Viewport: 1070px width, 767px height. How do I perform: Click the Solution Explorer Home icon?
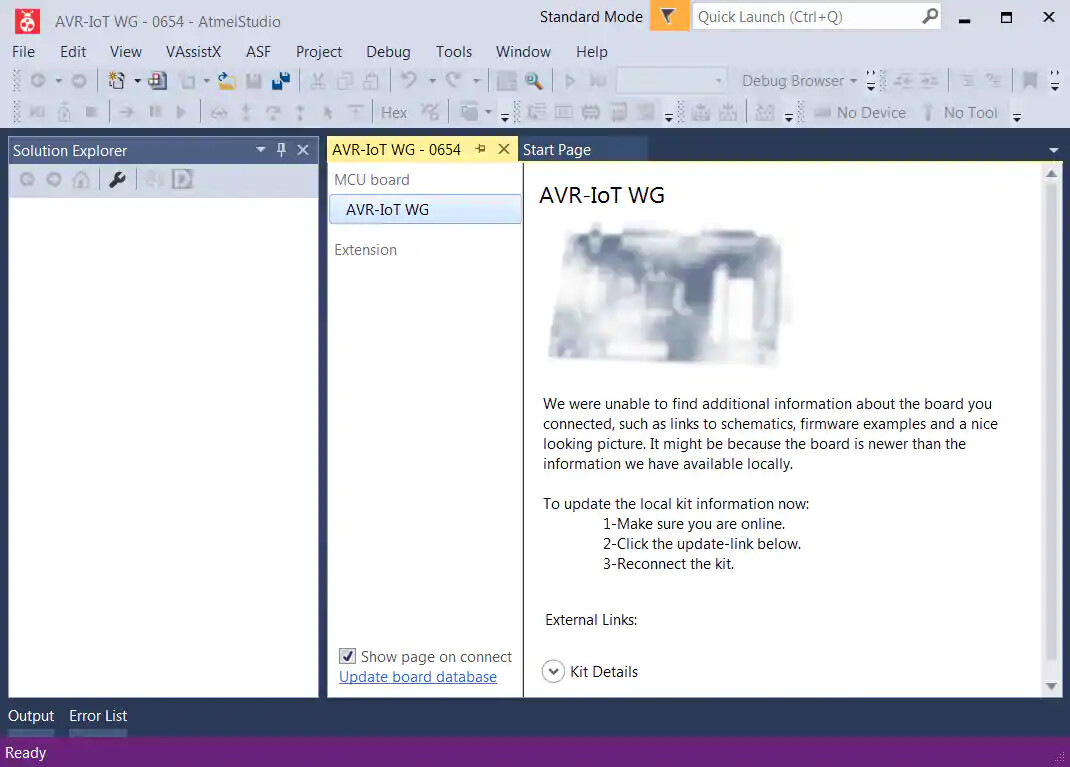[81, 179]
